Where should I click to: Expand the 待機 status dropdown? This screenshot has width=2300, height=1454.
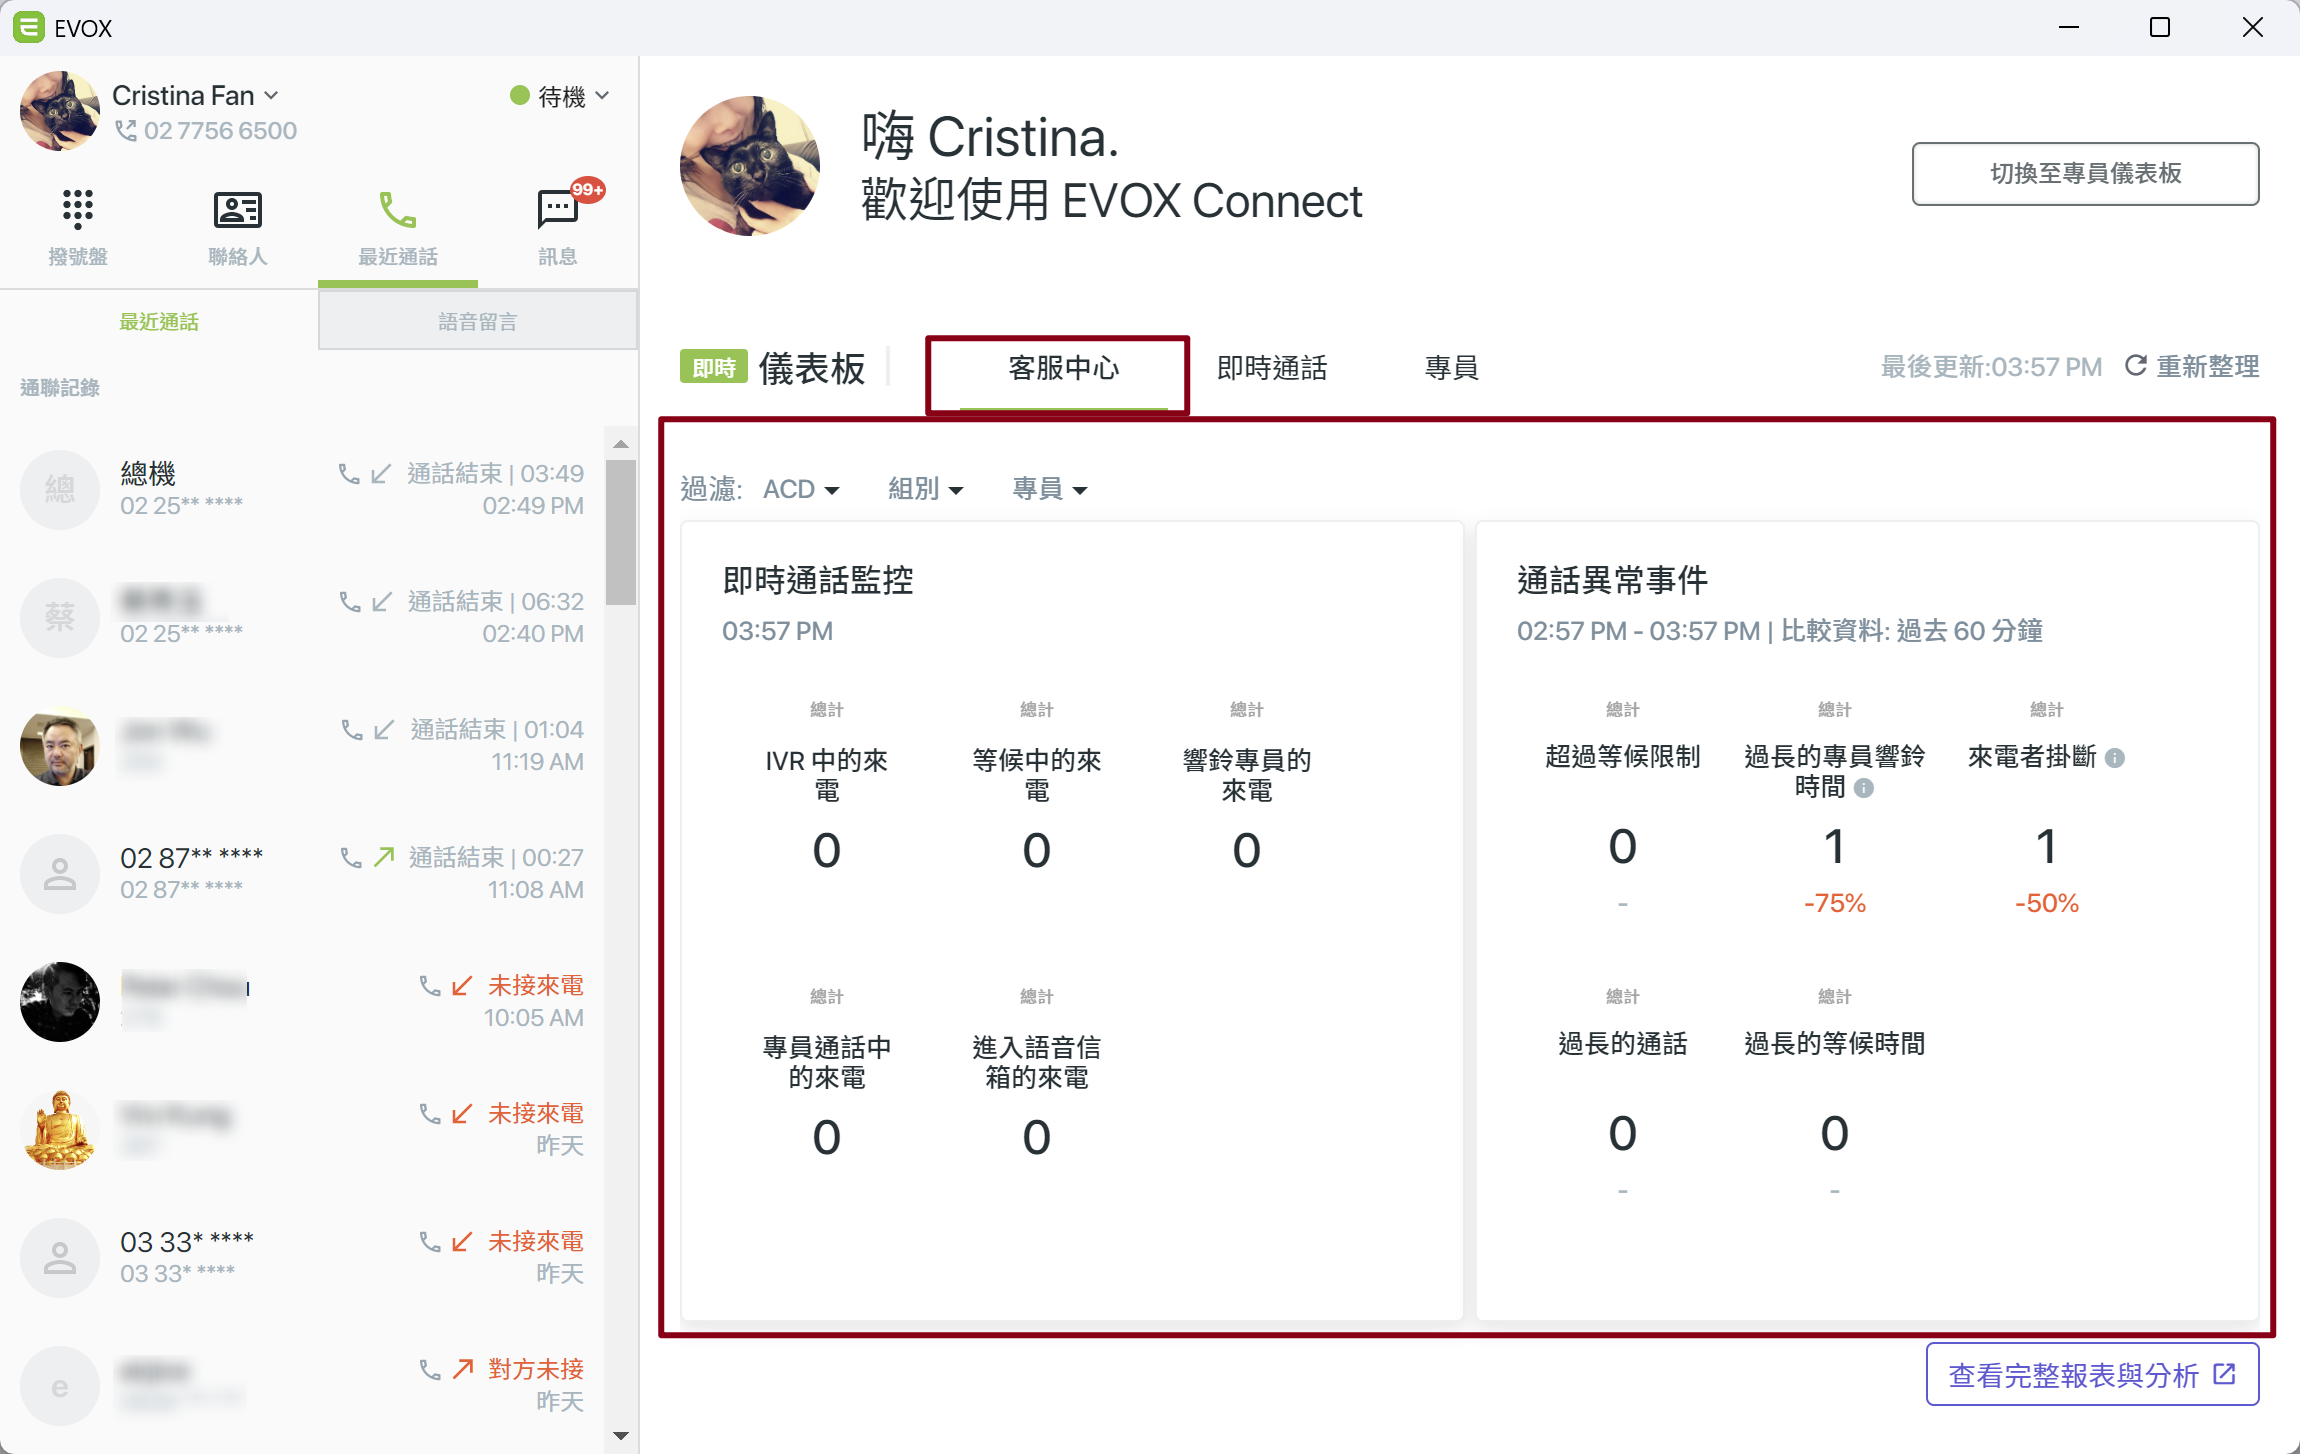point(560,96)
